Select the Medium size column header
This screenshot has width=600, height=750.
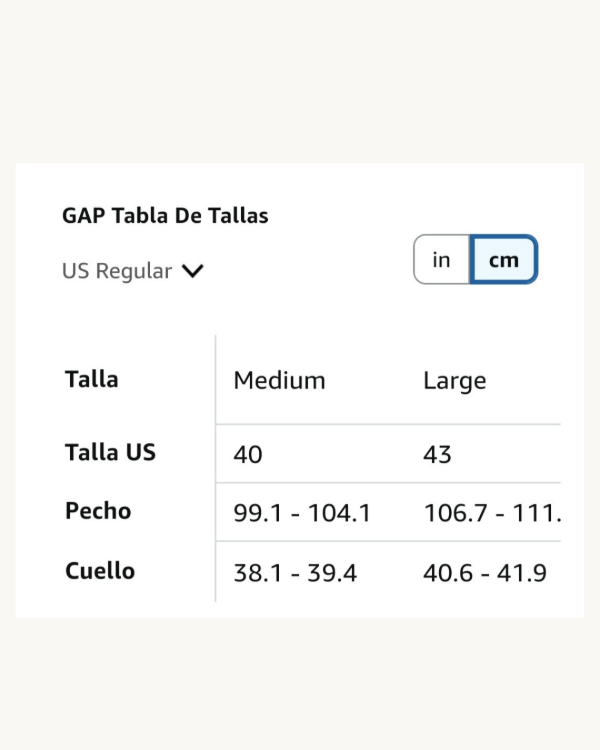(x=279, y=380)
